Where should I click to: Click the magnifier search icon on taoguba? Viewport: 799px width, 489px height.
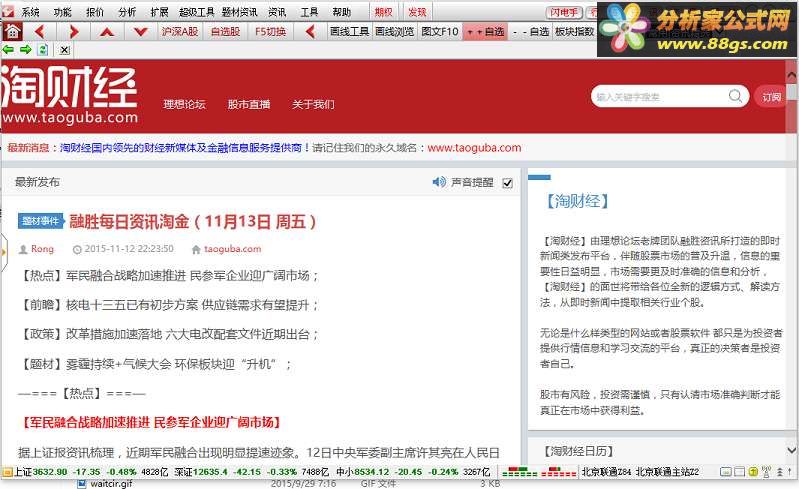pos(735,96)
